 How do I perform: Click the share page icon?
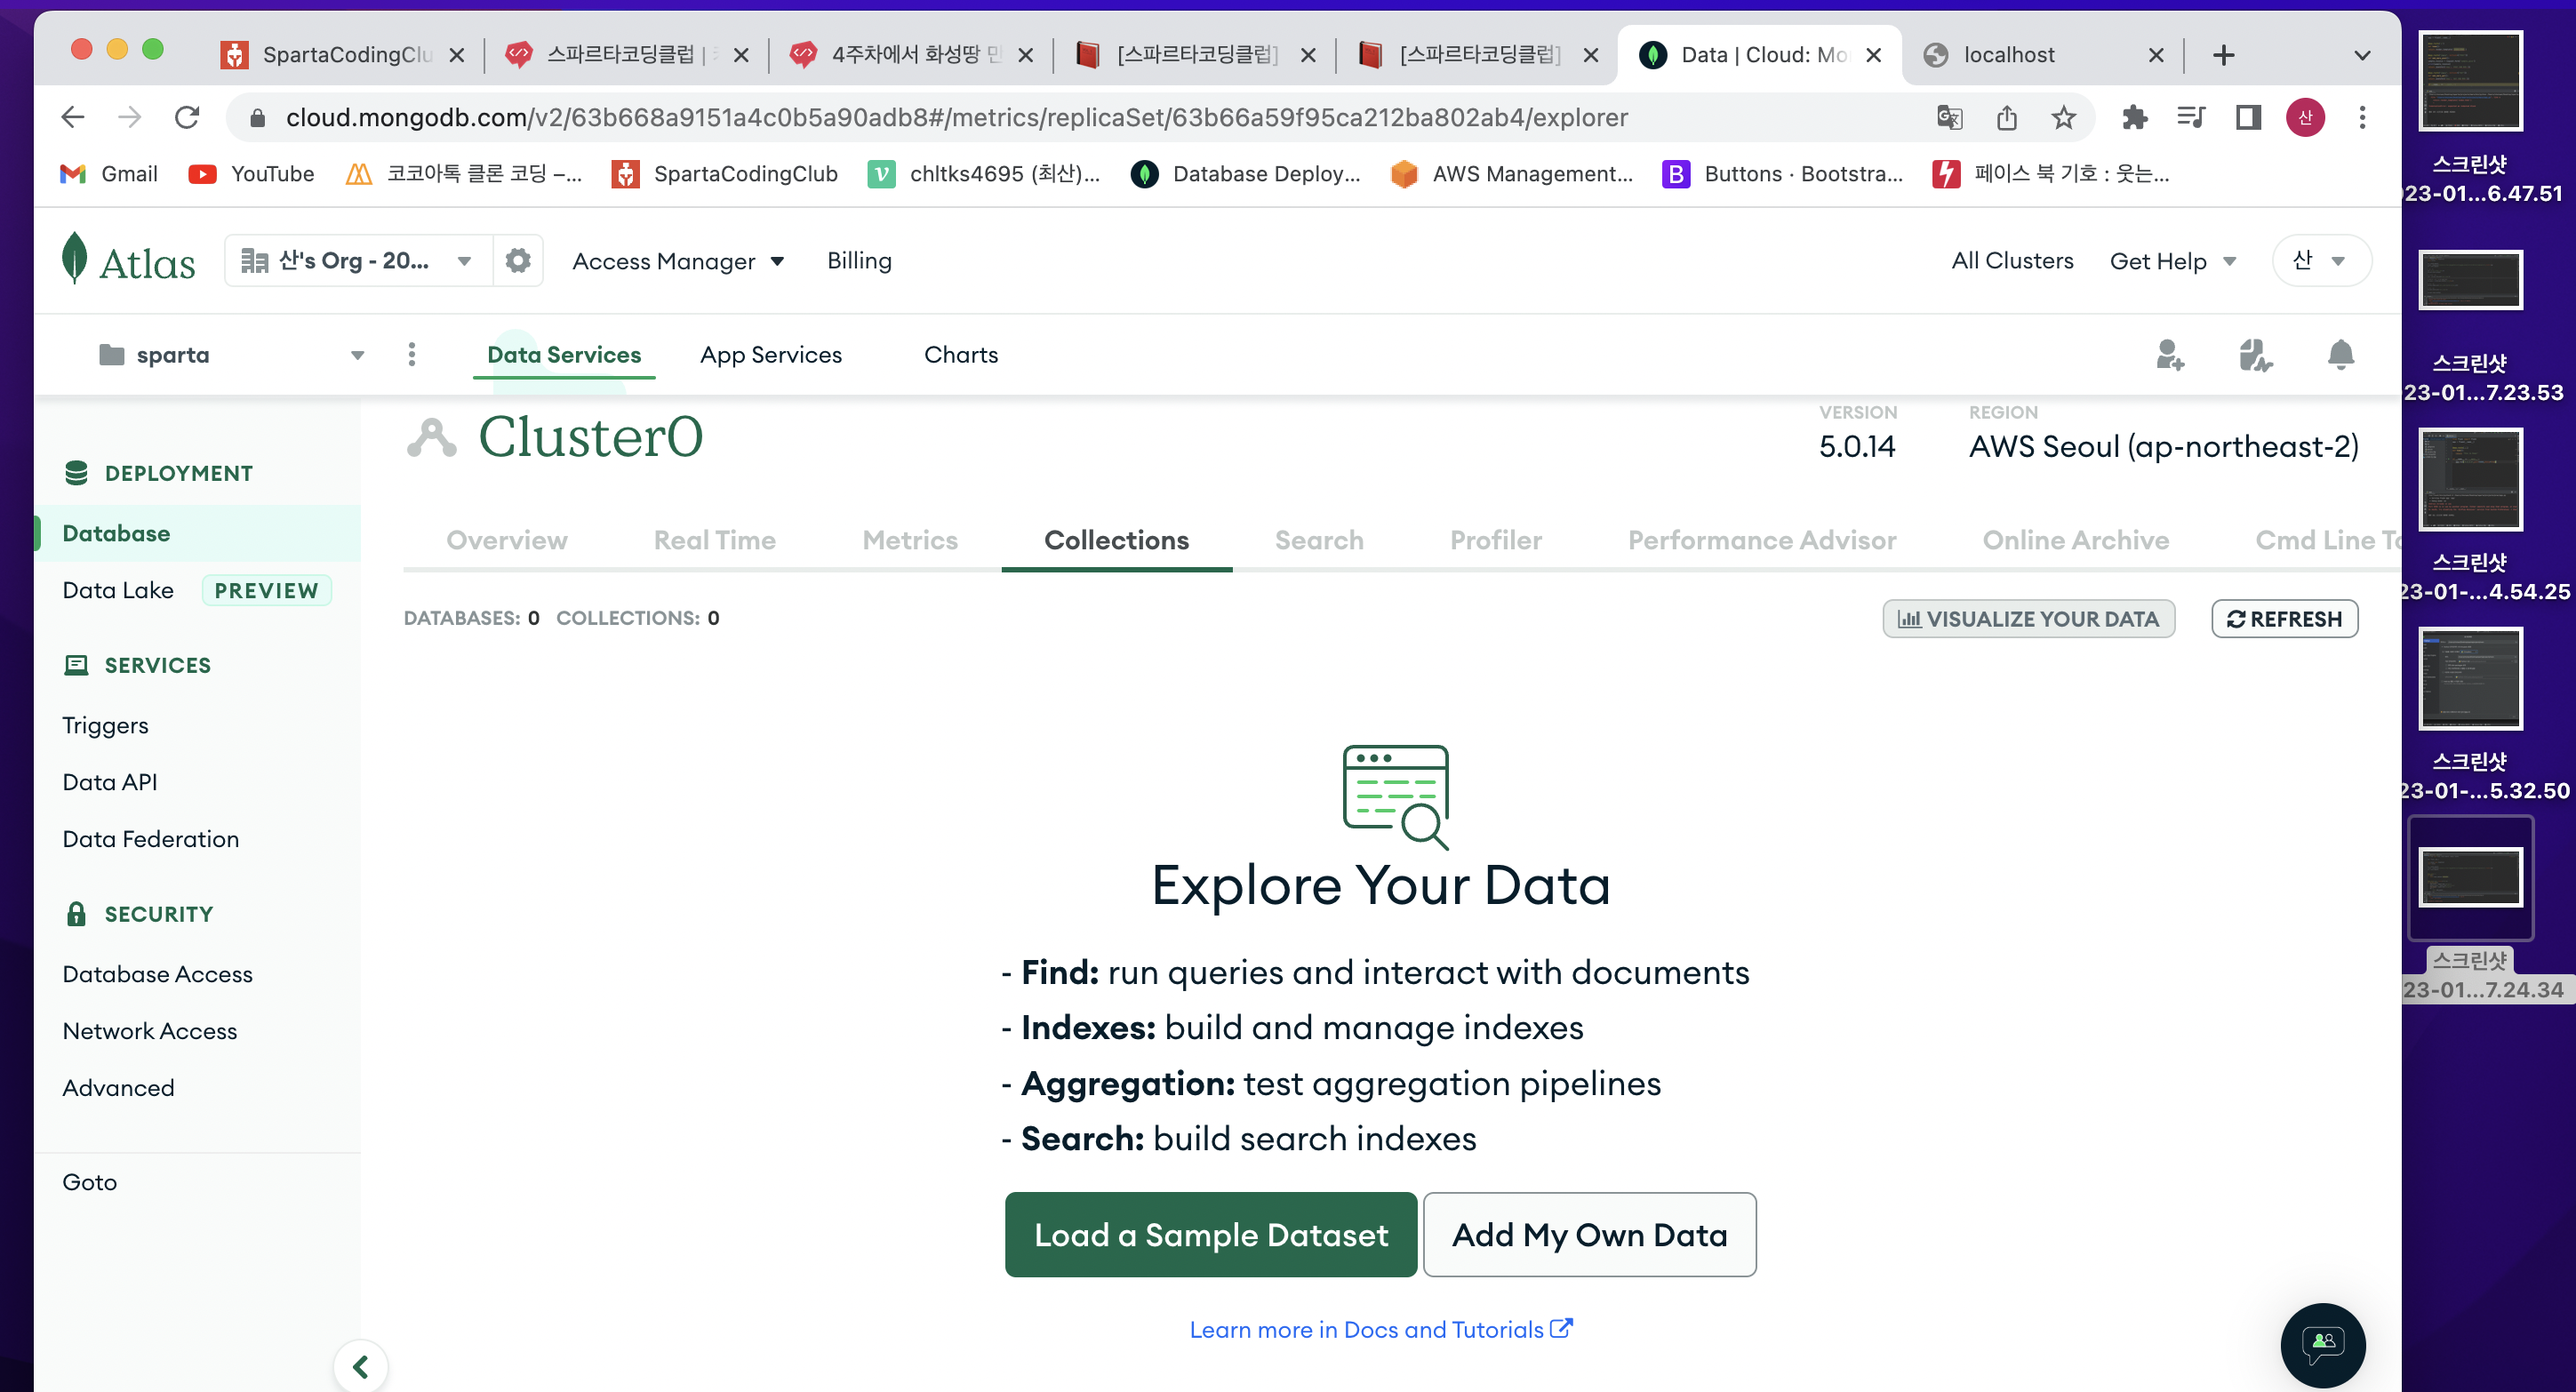tap(2006, 117)
